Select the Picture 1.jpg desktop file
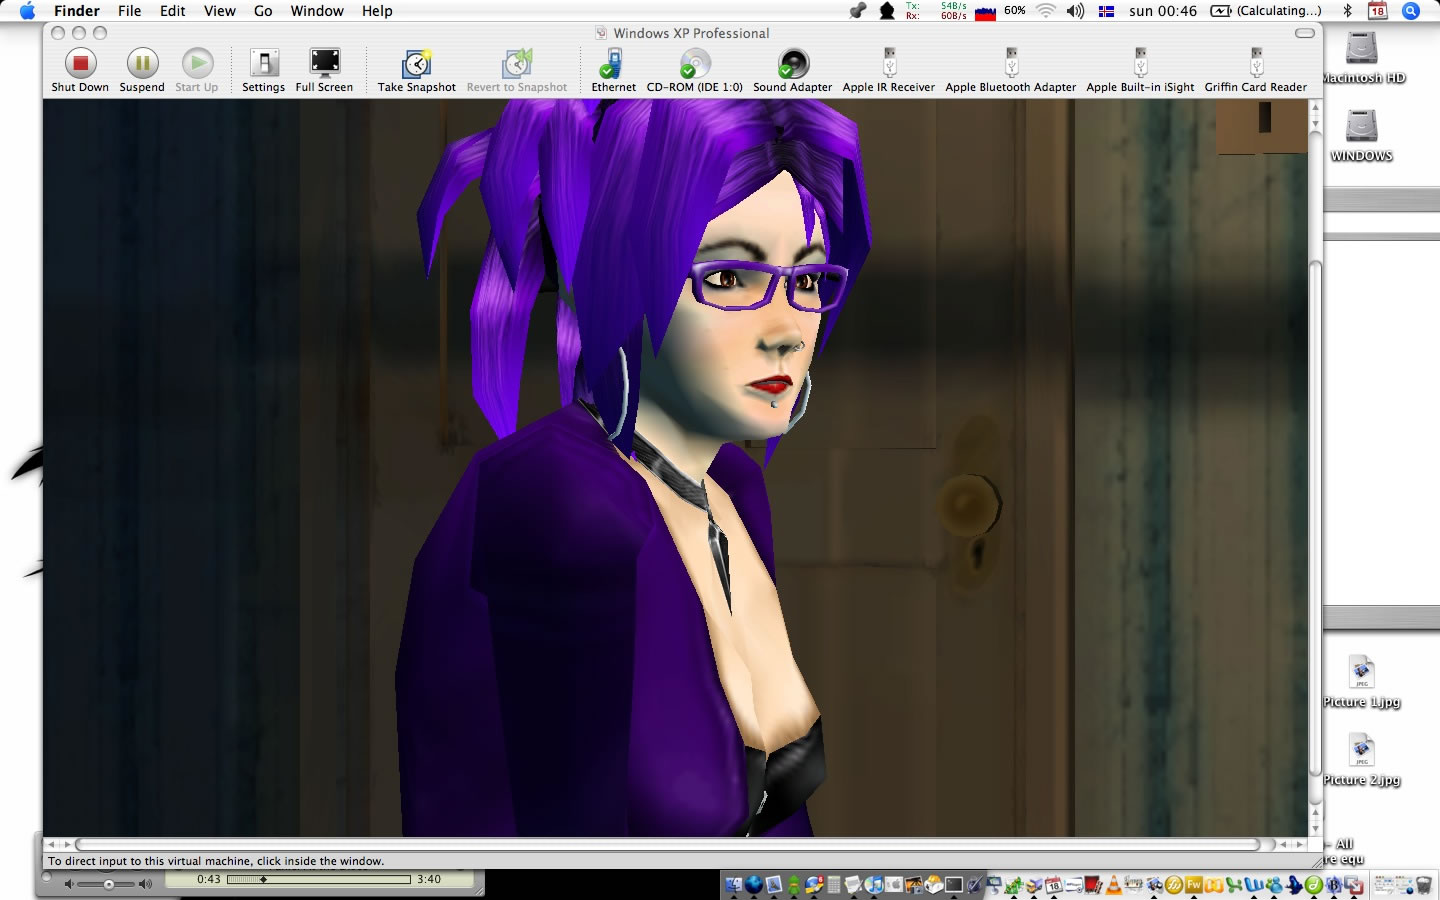Screen dimensions: 1440x900 coord(1362,682)
